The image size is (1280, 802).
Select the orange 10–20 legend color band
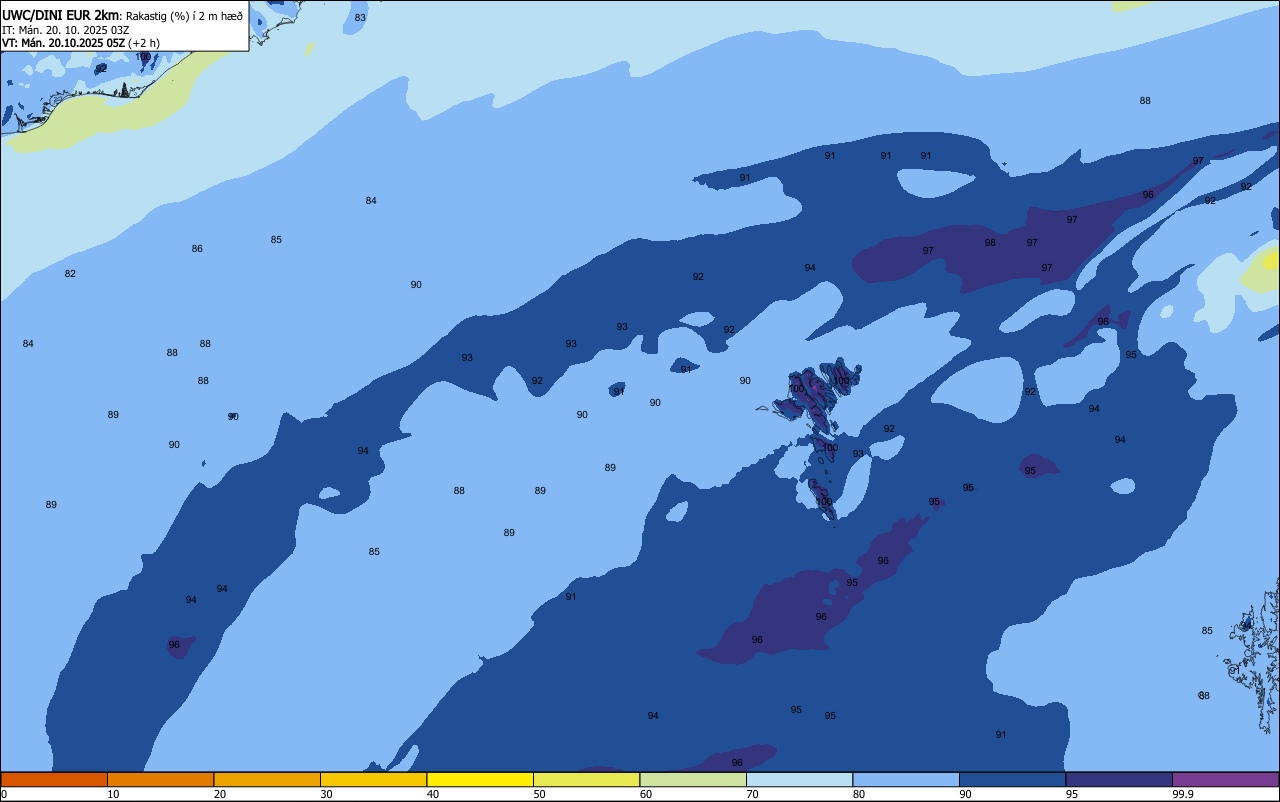(160, 779)
